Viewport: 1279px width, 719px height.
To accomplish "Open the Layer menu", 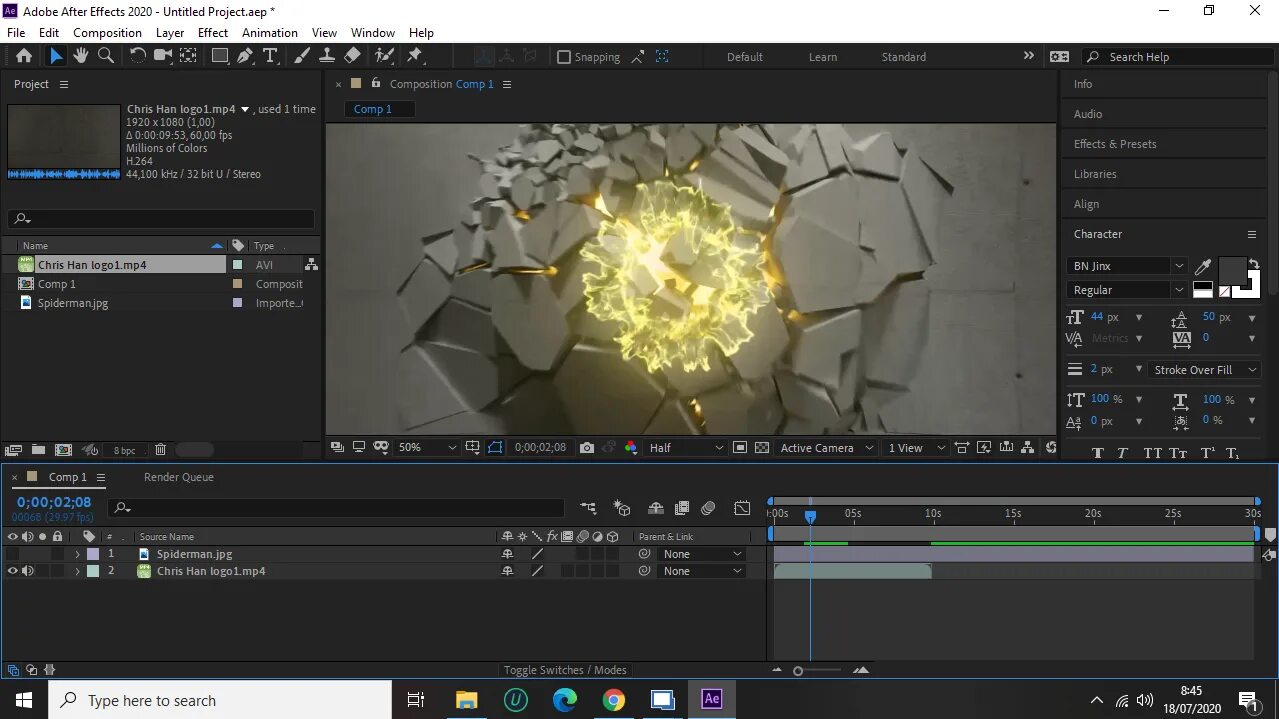I will (x=170, y=33).
